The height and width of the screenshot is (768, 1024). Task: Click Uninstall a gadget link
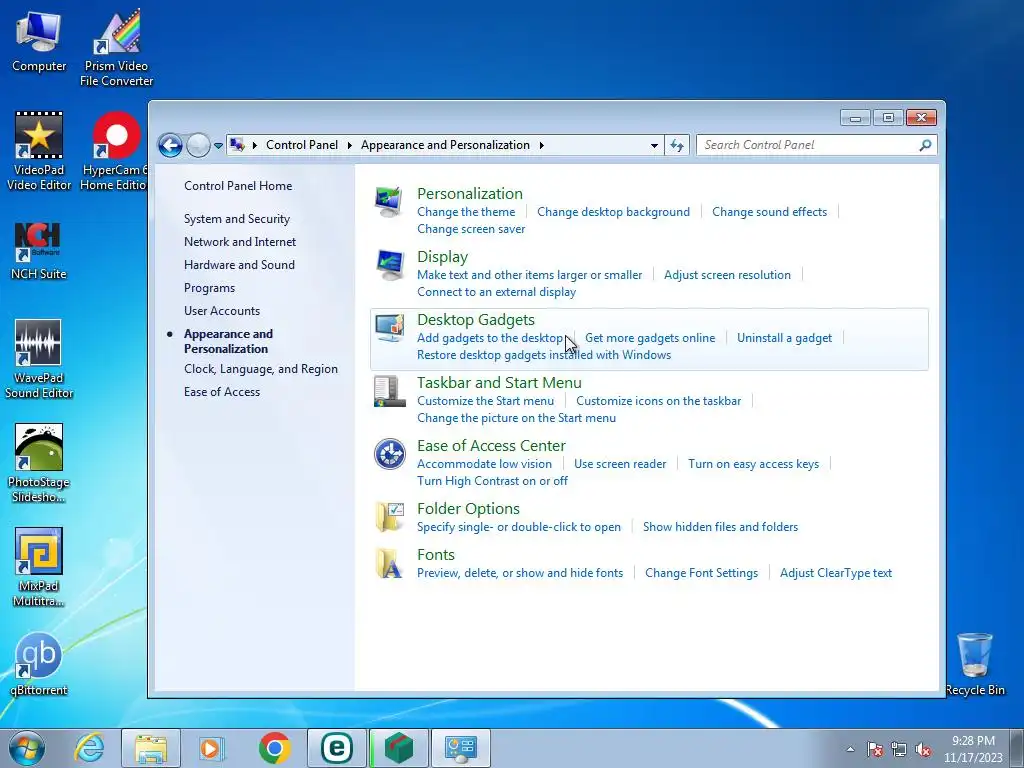pos(784,338)
